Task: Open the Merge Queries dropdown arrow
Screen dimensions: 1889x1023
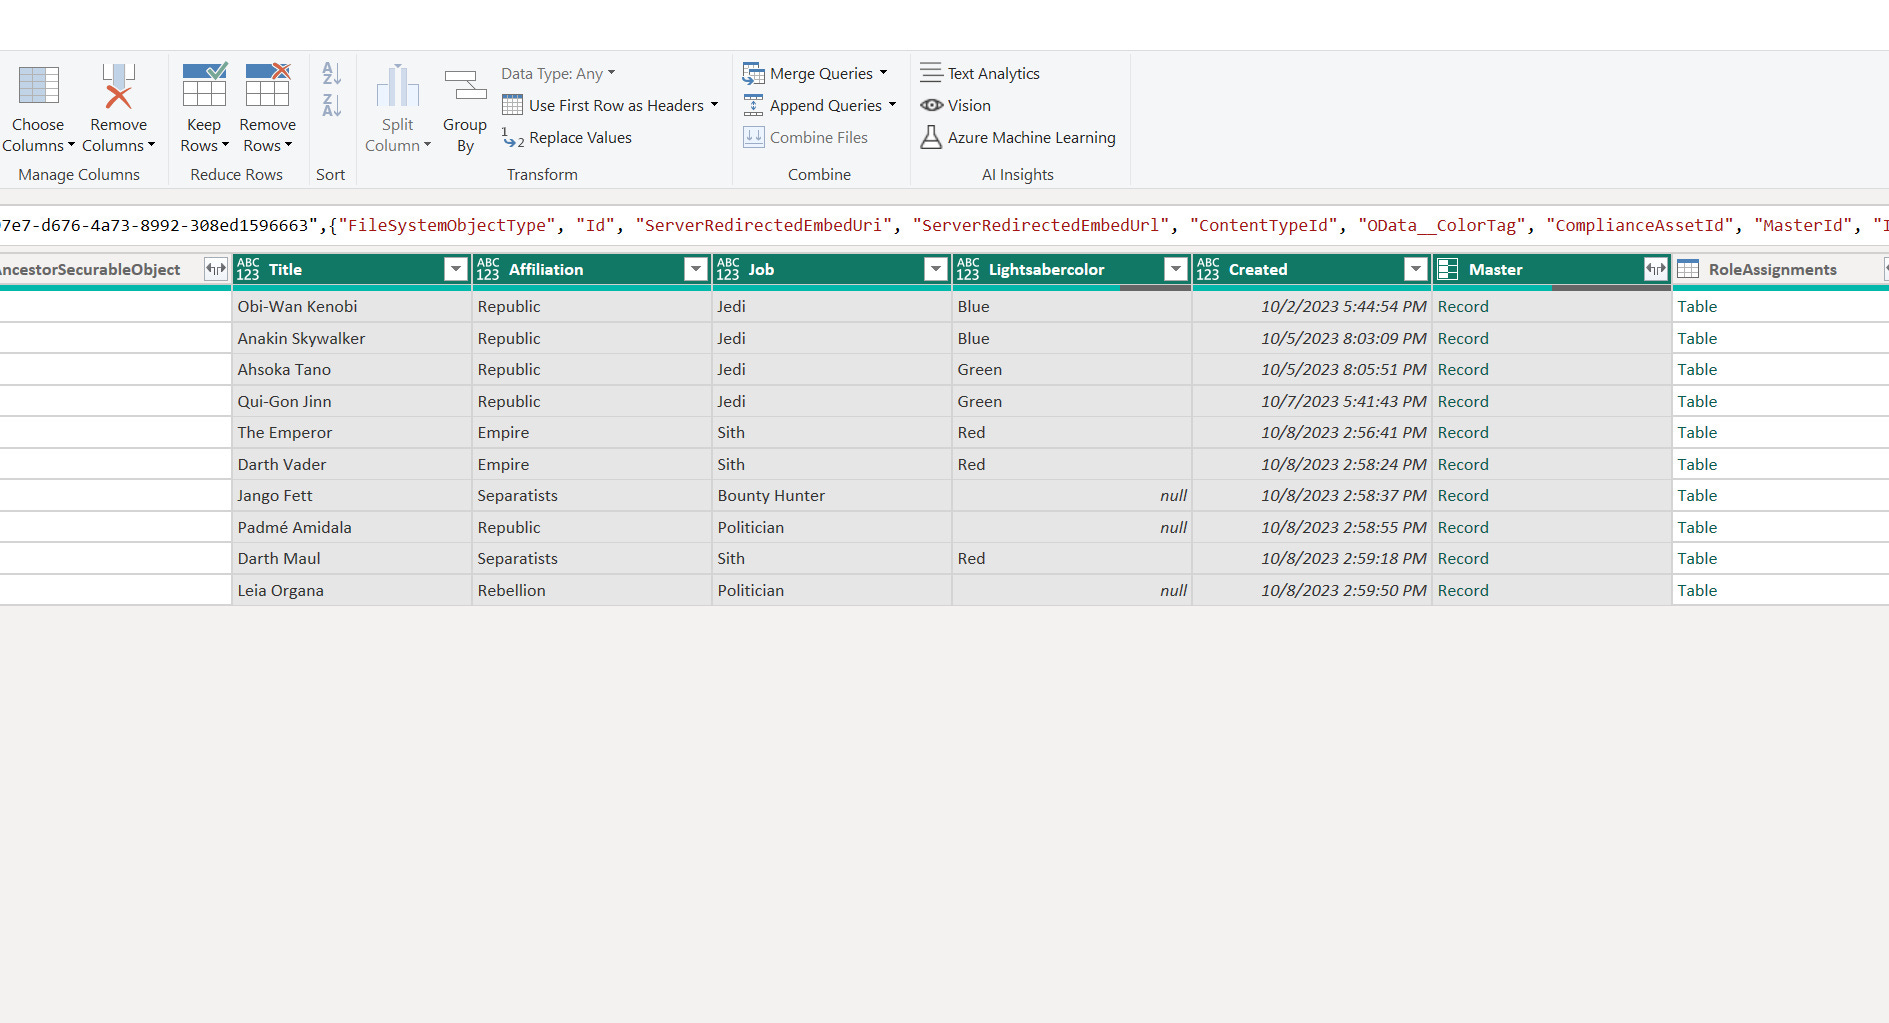Action: click(x=883, y=73)
